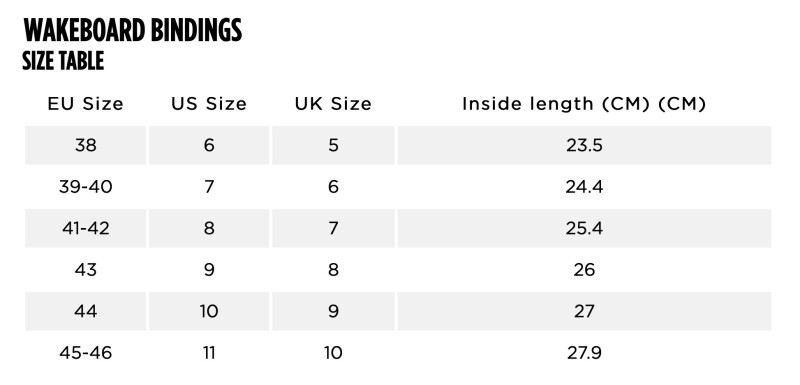The image size is (800, 385).
Task: Click the EU size 45-46 cell
Action: coord(86,352)
